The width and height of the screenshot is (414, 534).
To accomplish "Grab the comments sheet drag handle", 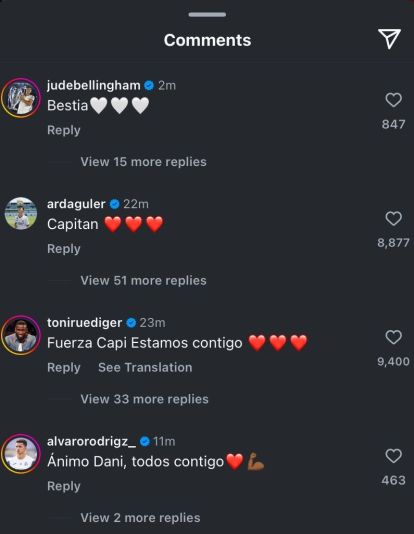I will [207, 15].
